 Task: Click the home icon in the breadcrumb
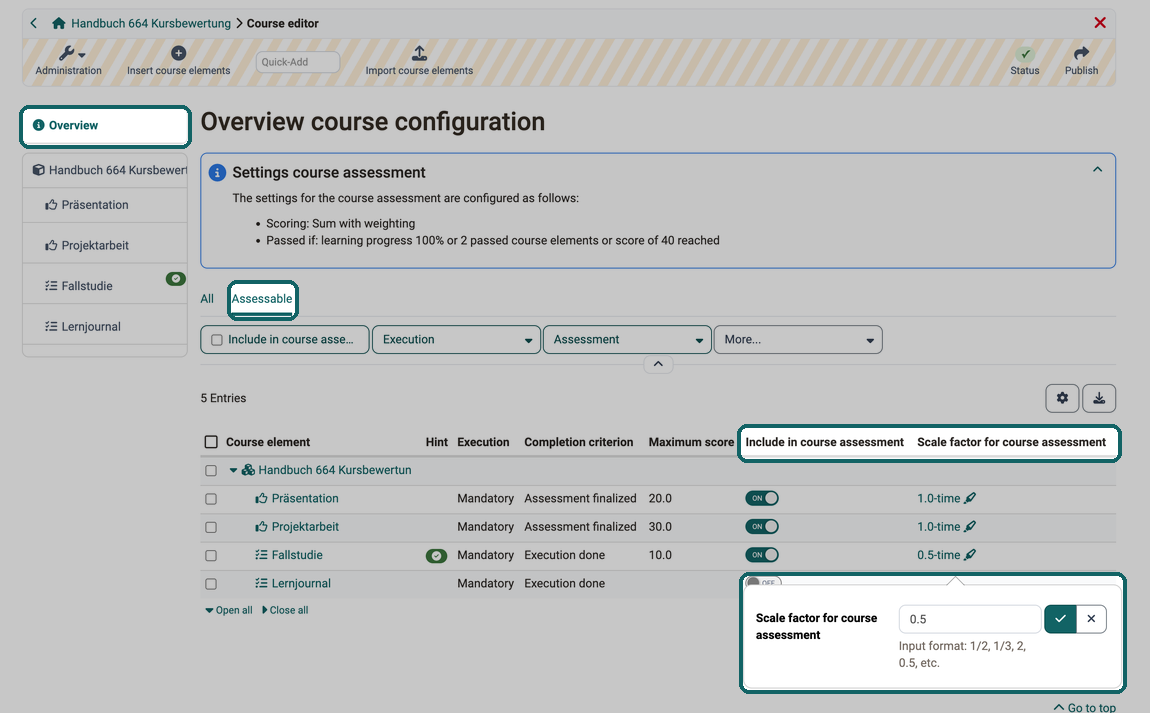coord(59,23)
